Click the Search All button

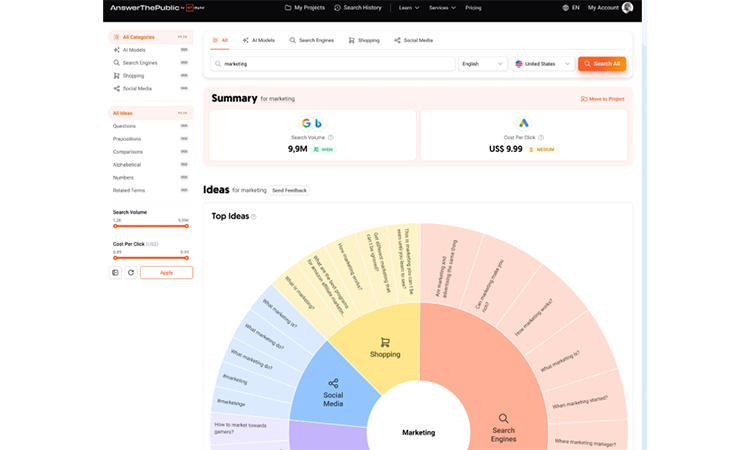[602, 63]
